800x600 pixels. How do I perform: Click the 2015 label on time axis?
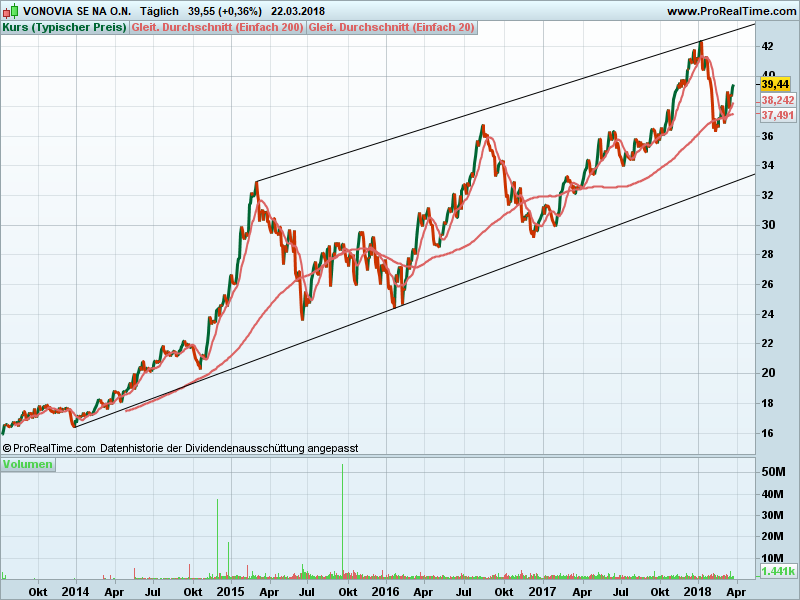pos(231,591)
